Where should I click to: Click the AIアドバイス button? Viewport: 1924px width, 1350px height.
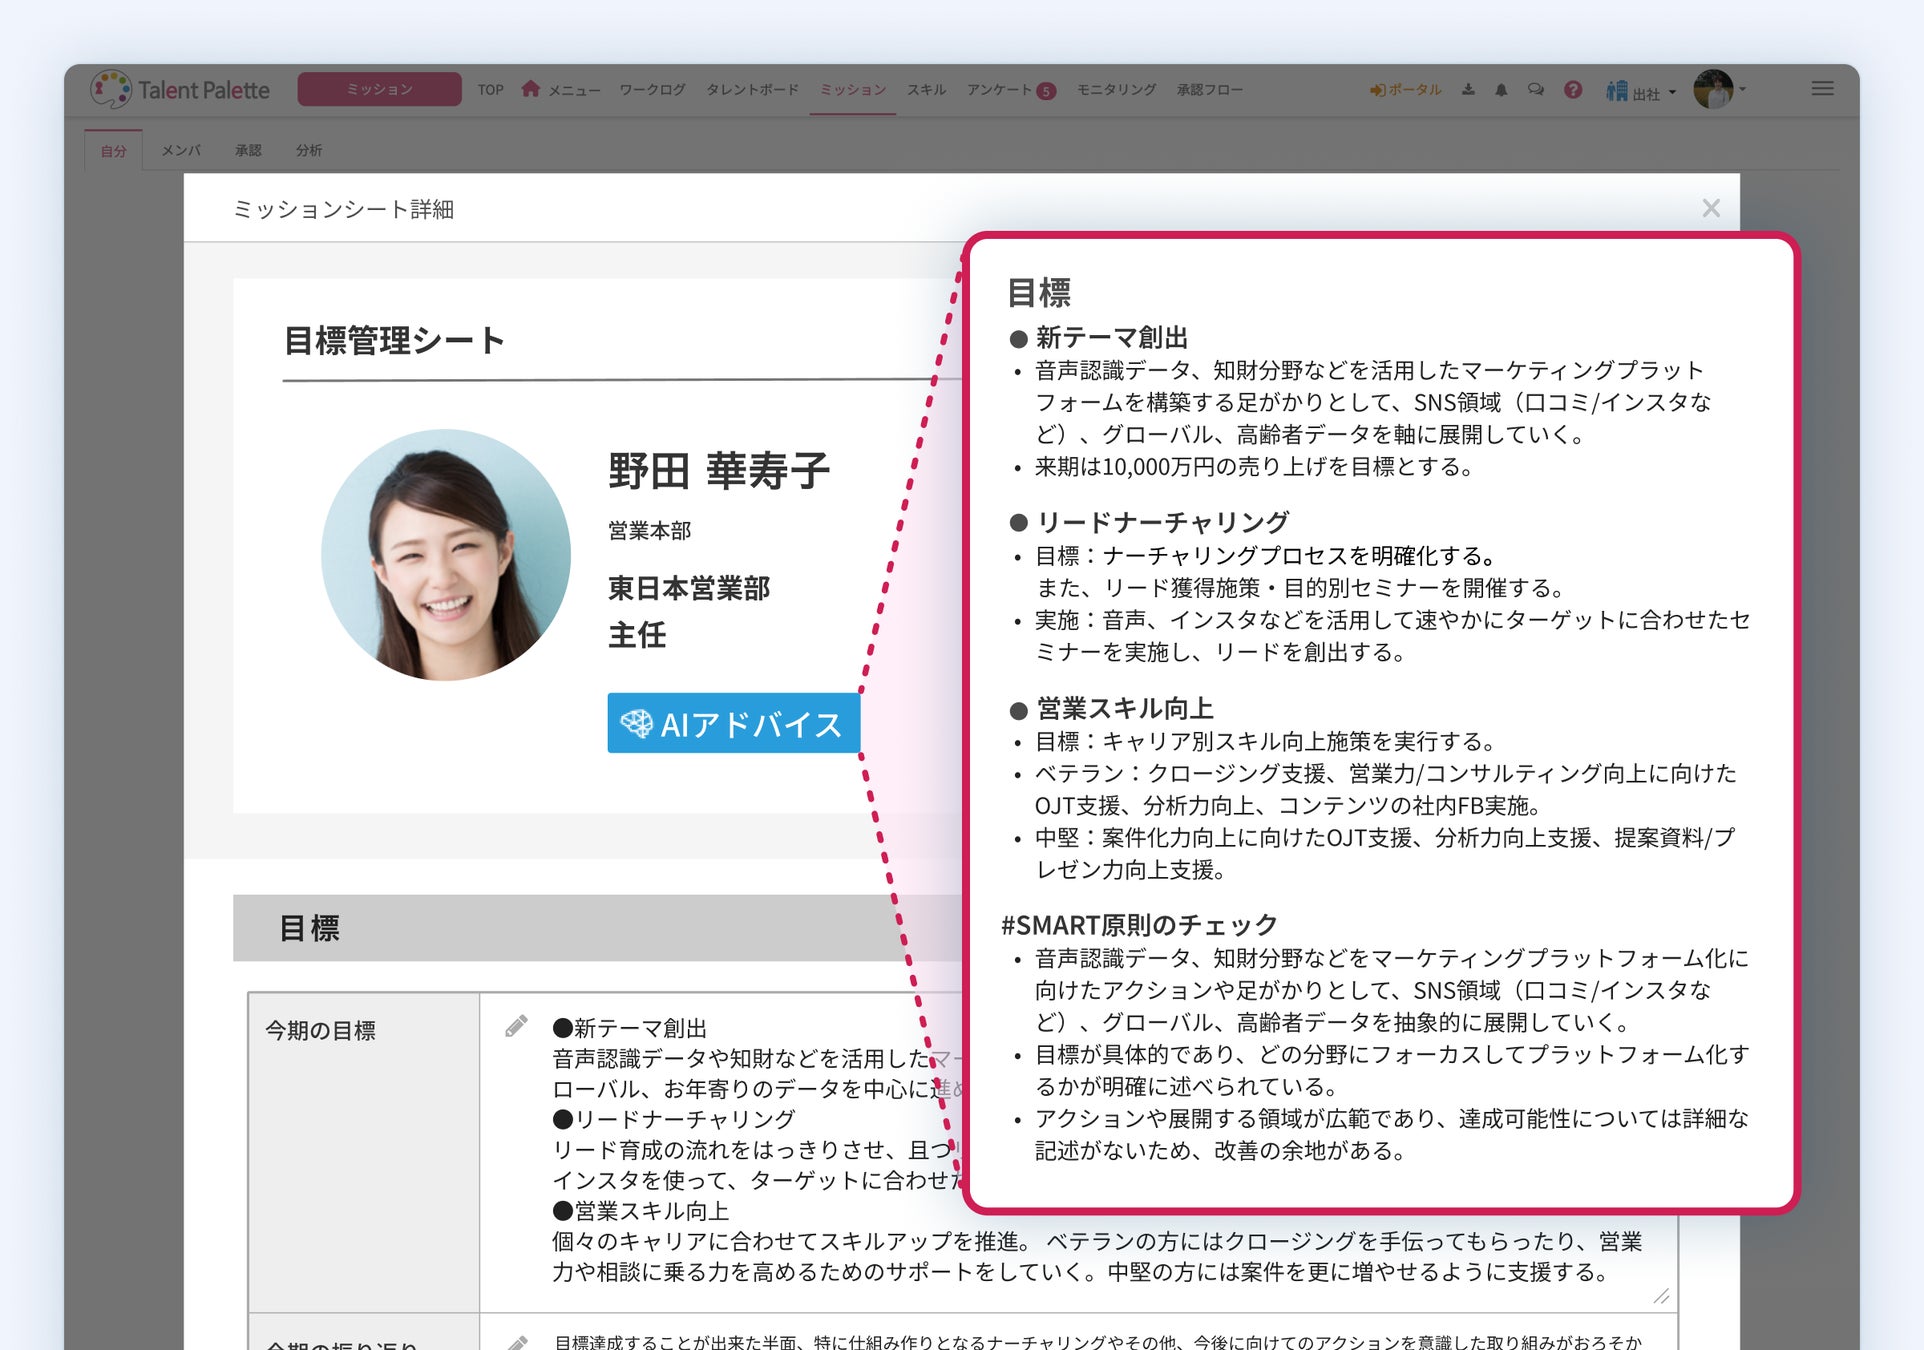tap(733, 723)
